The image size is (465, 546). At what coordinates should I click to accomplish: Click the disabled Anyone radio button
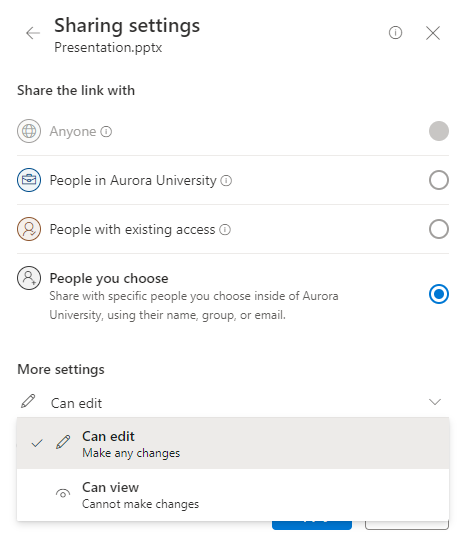(x=439, y=131)
